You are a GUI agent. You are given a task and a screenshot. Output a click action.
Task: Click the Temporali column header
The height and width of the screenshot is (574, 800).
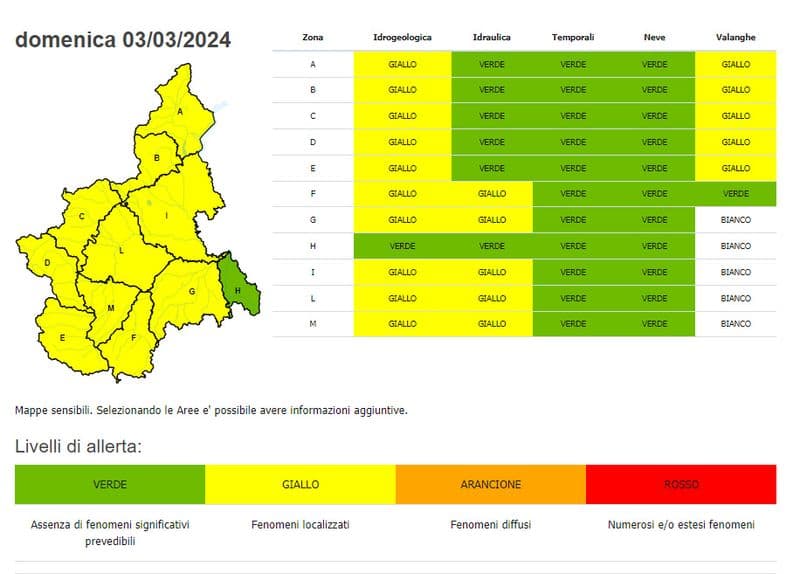[x=573, y=37]
